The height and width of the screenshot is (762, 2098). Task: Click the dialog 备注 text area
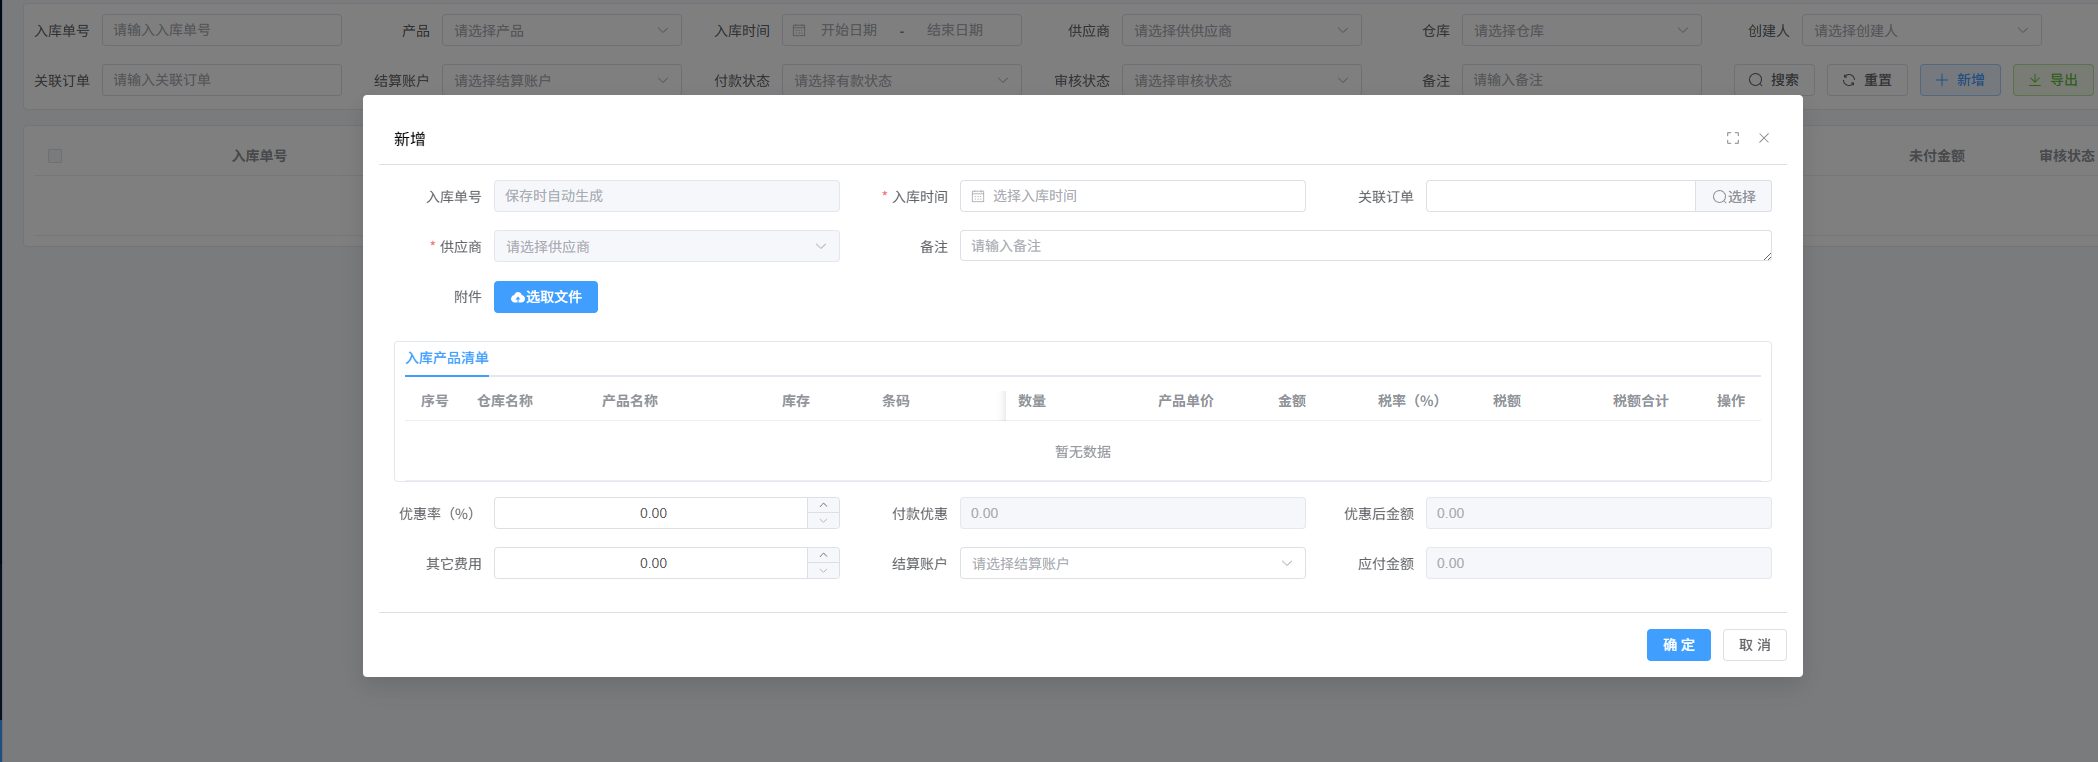(x=1366, y=246)
